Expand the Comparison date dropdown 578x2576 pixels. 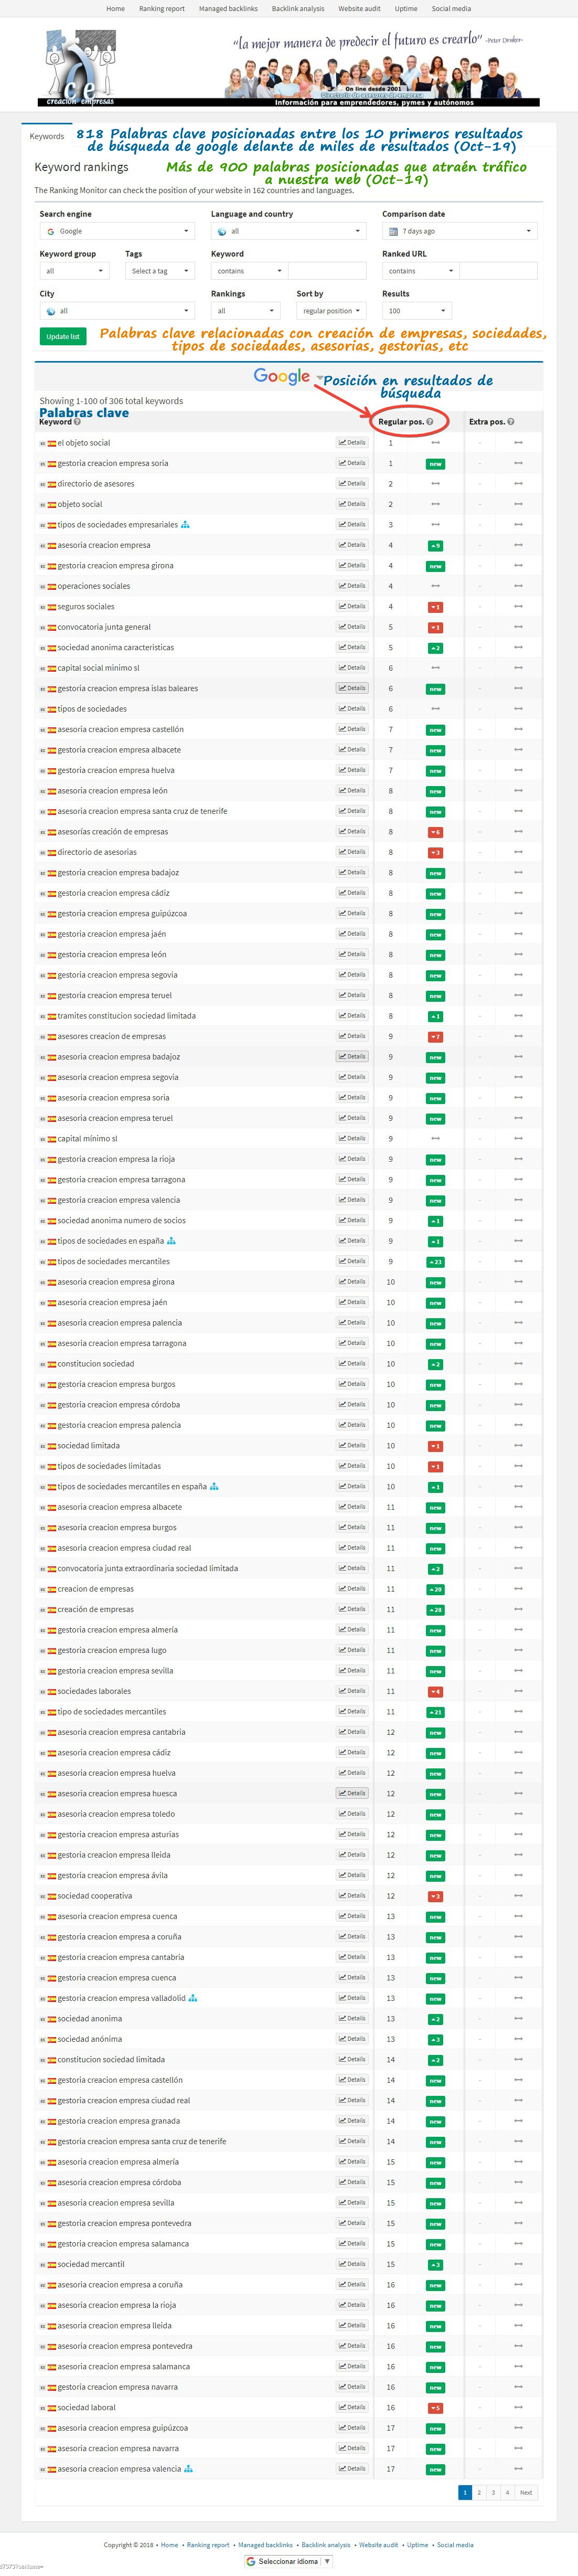(x=459, y=231)
